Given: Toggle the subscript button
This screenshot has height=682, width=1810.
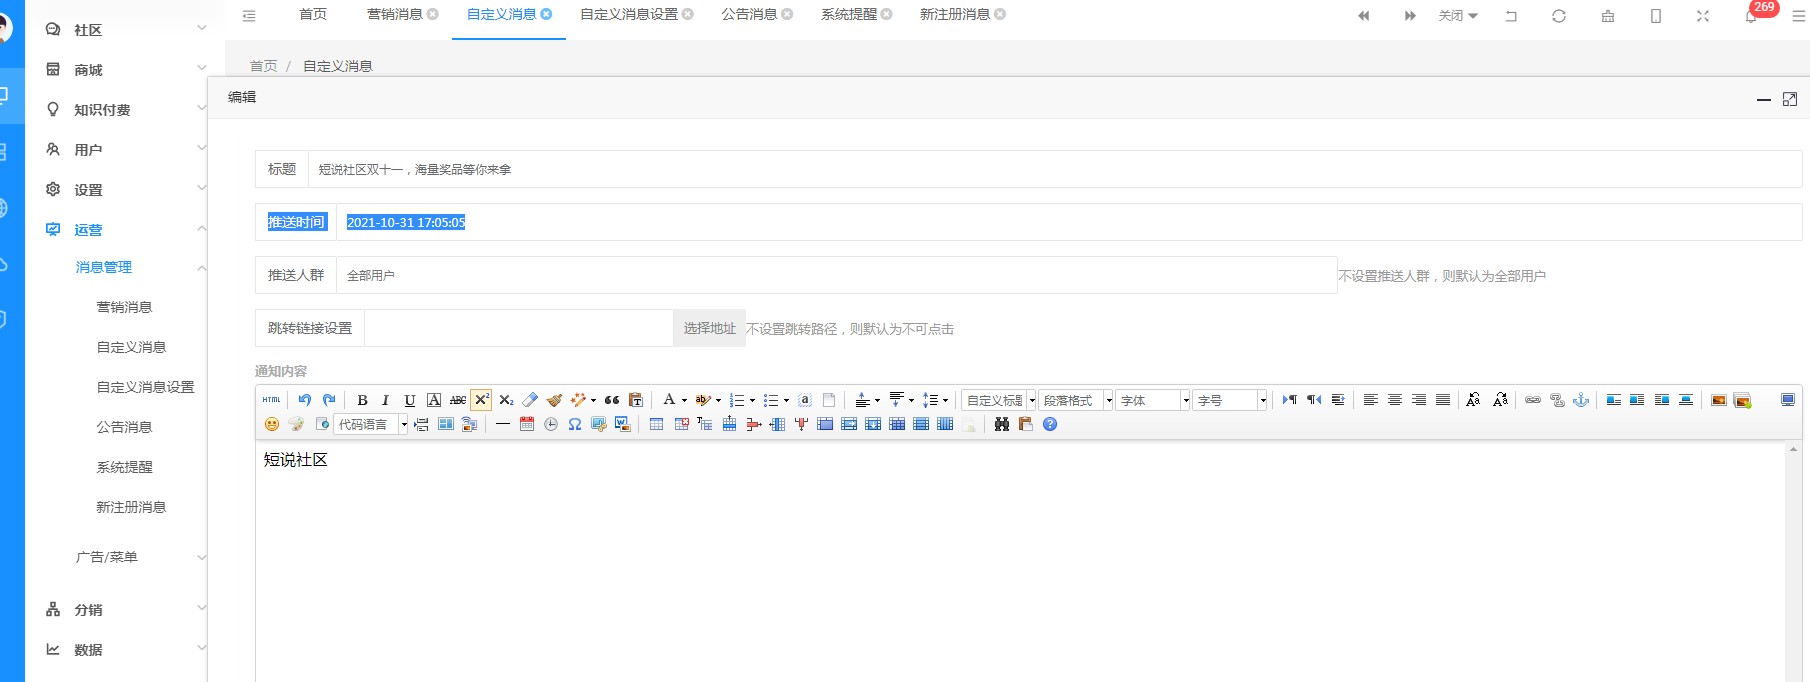Looking at the screenshot, I should 506,400.
